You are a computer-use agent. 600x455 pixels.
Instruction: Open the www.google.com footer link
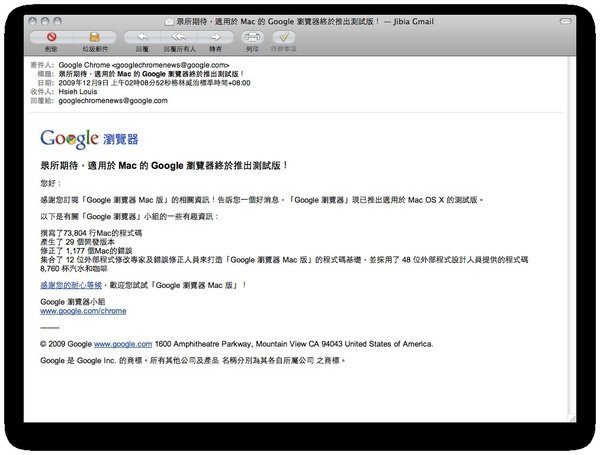[123, 344]
